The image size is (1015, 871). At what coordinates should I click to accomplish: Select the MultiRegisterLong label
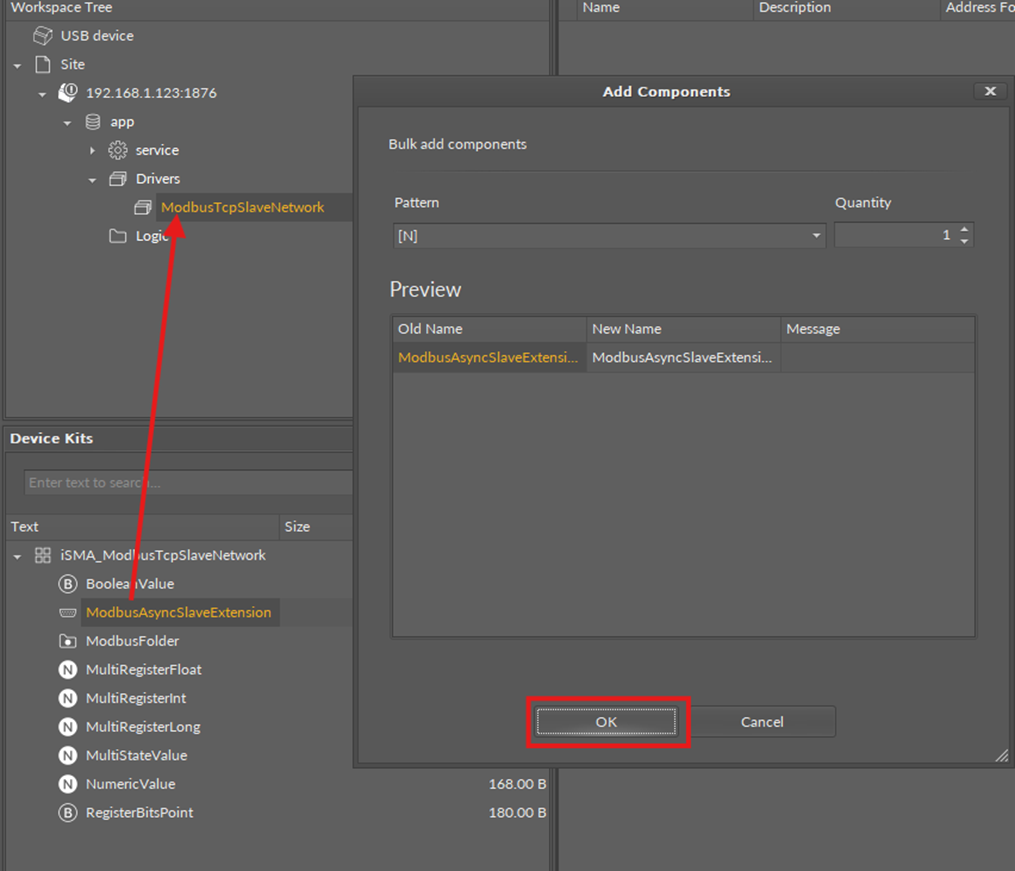coord(143,727)
